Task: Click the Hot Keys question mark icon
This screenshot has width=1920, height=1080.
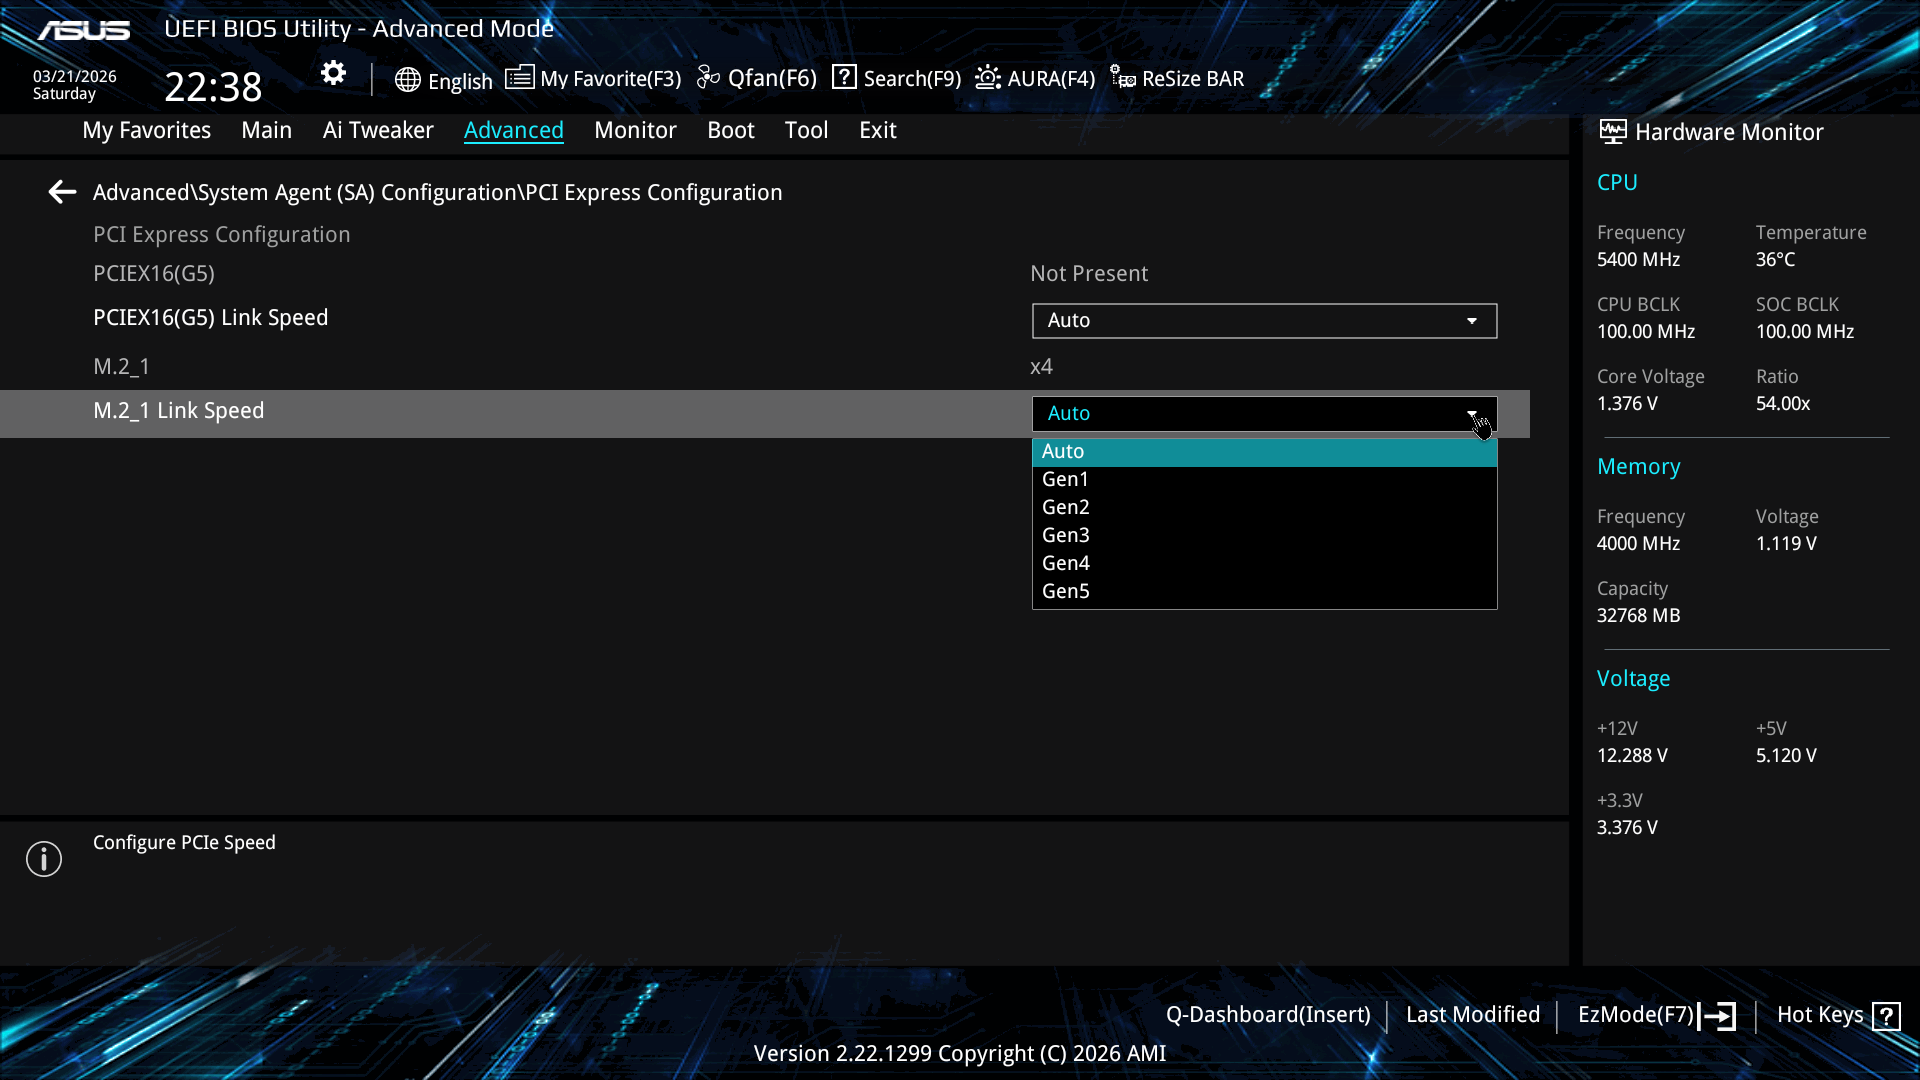Action: tap(1886, 1016)
